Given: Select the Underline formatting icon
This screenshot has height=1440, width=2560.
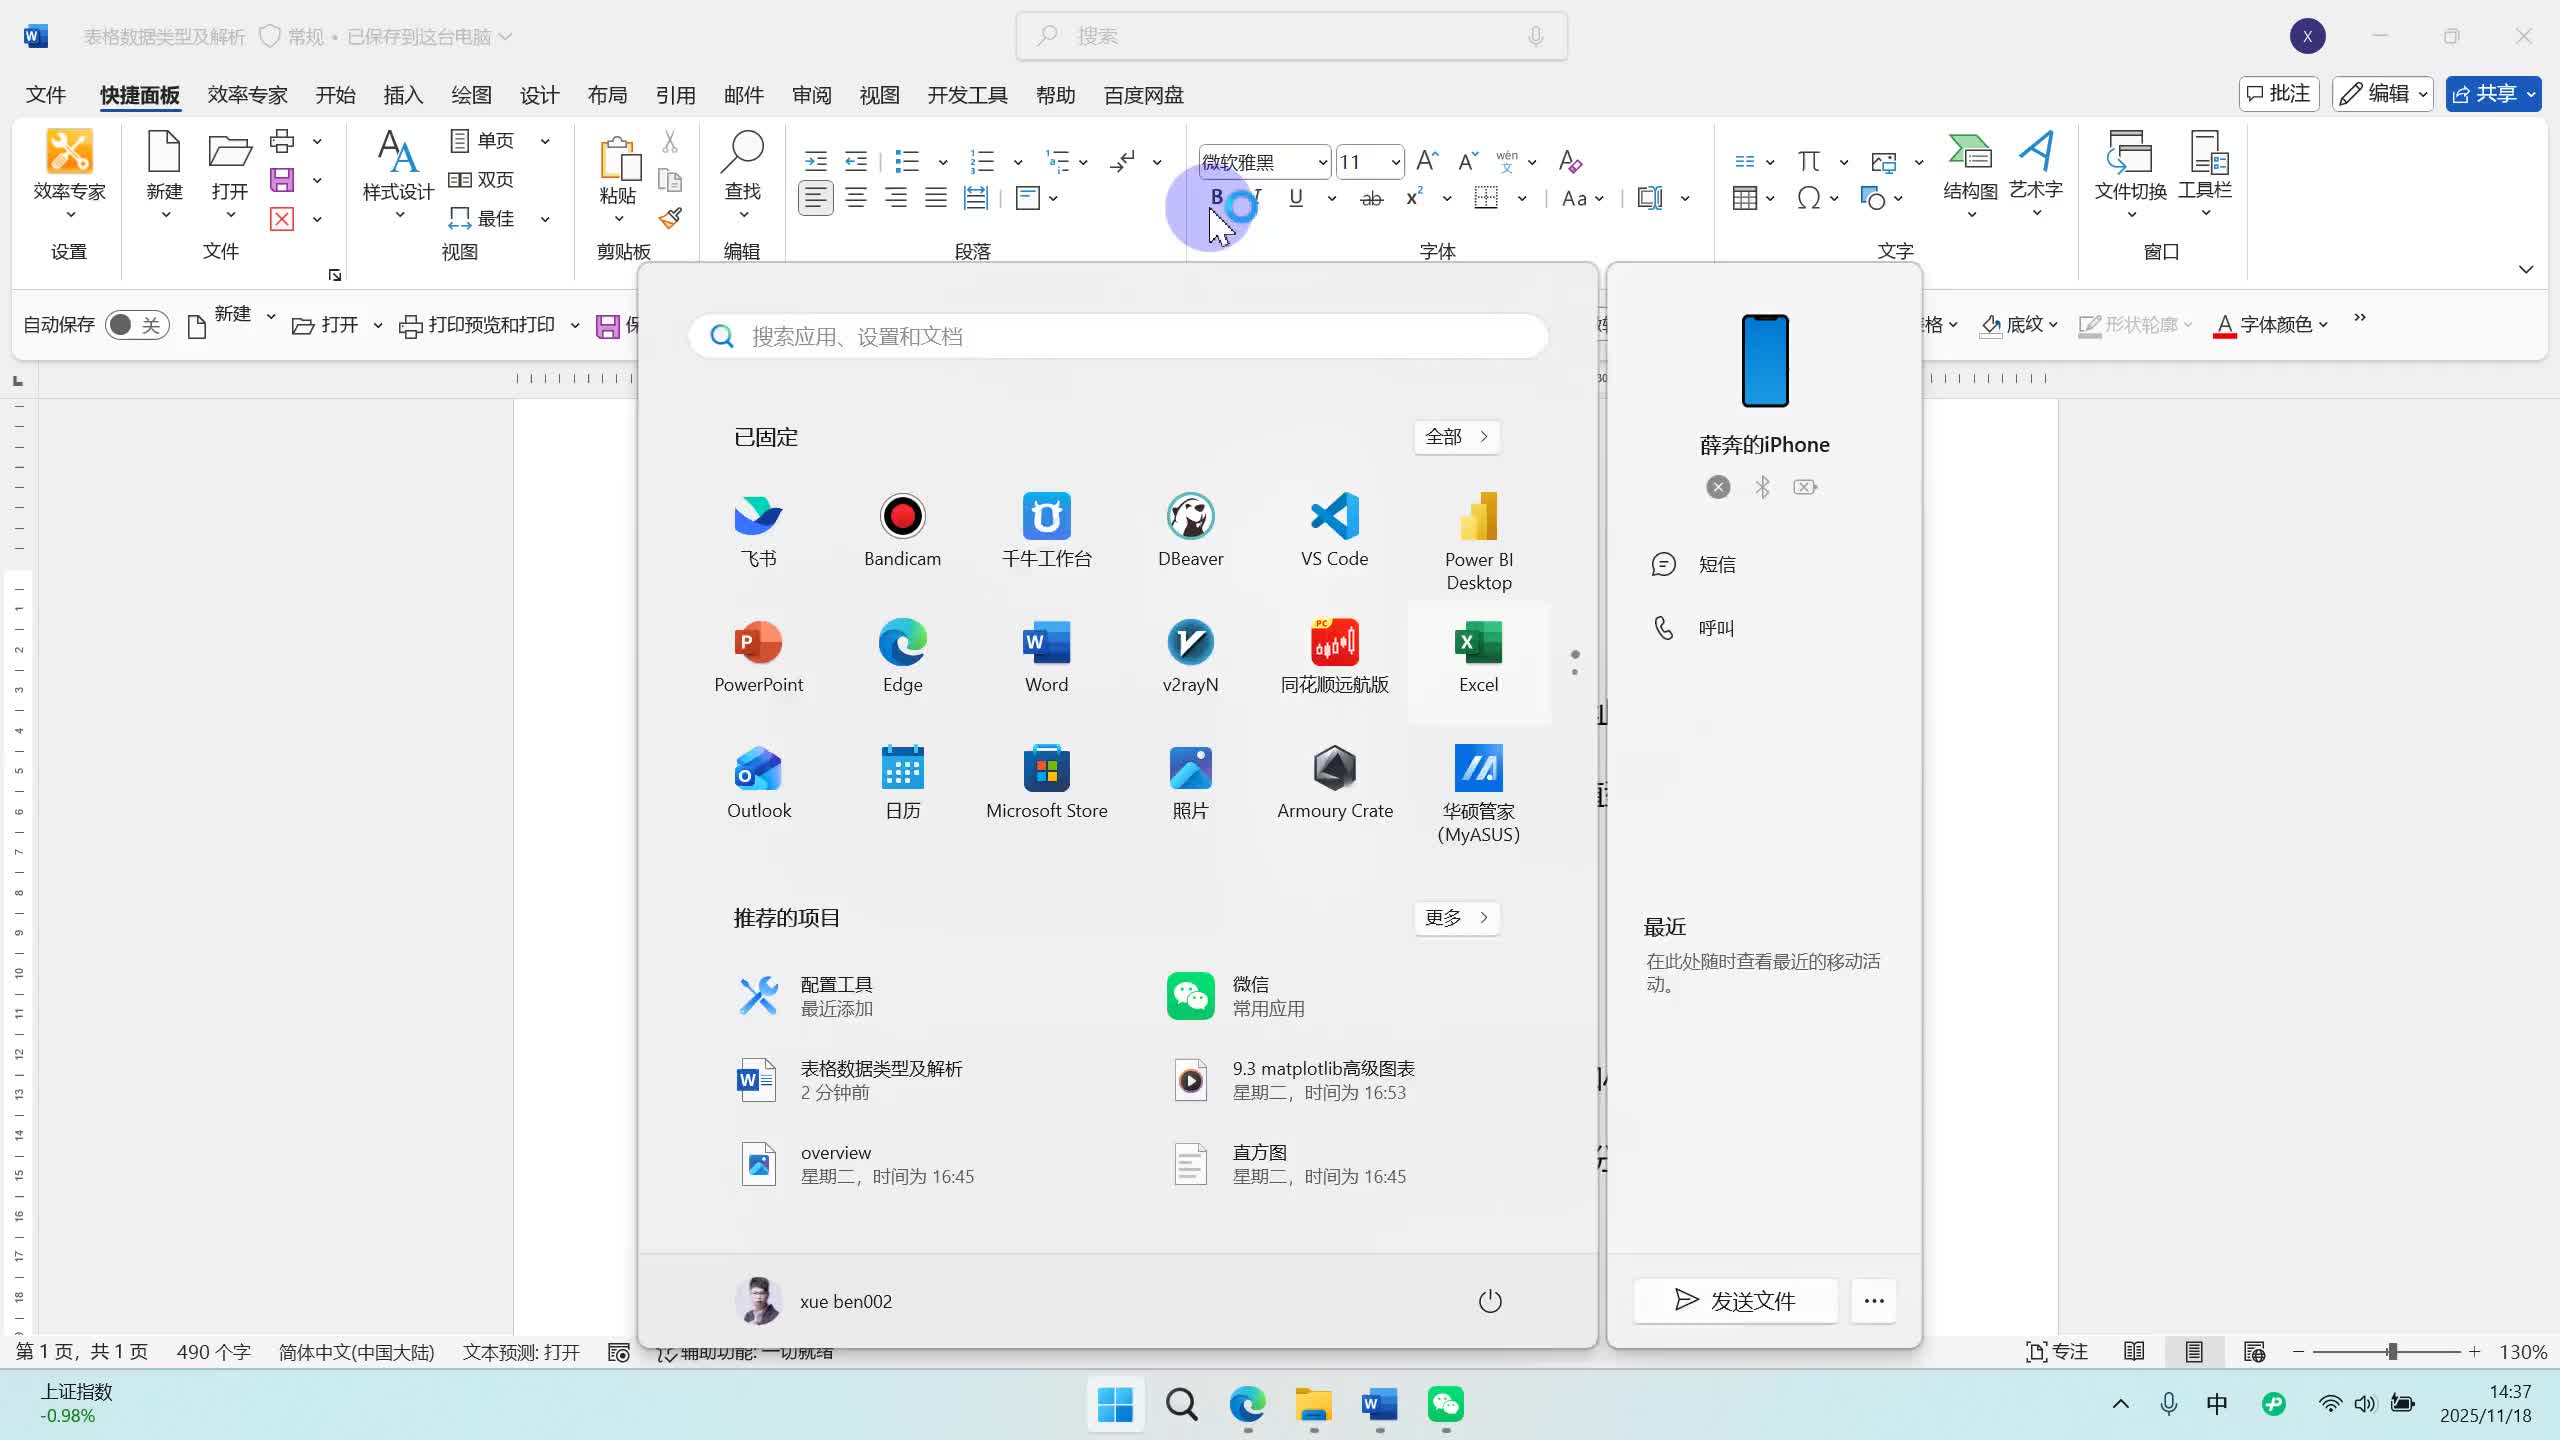Looking at the screenshot, I should click(1296, 198).
